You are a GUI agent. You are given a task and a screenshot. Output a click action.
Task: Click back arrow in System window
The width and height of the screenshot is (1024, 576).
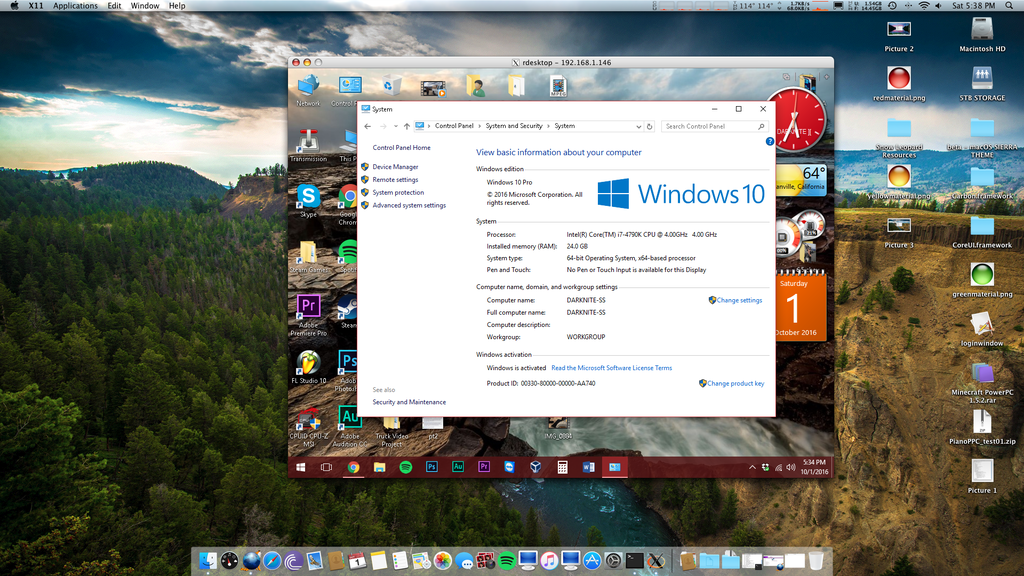[368, 126]
